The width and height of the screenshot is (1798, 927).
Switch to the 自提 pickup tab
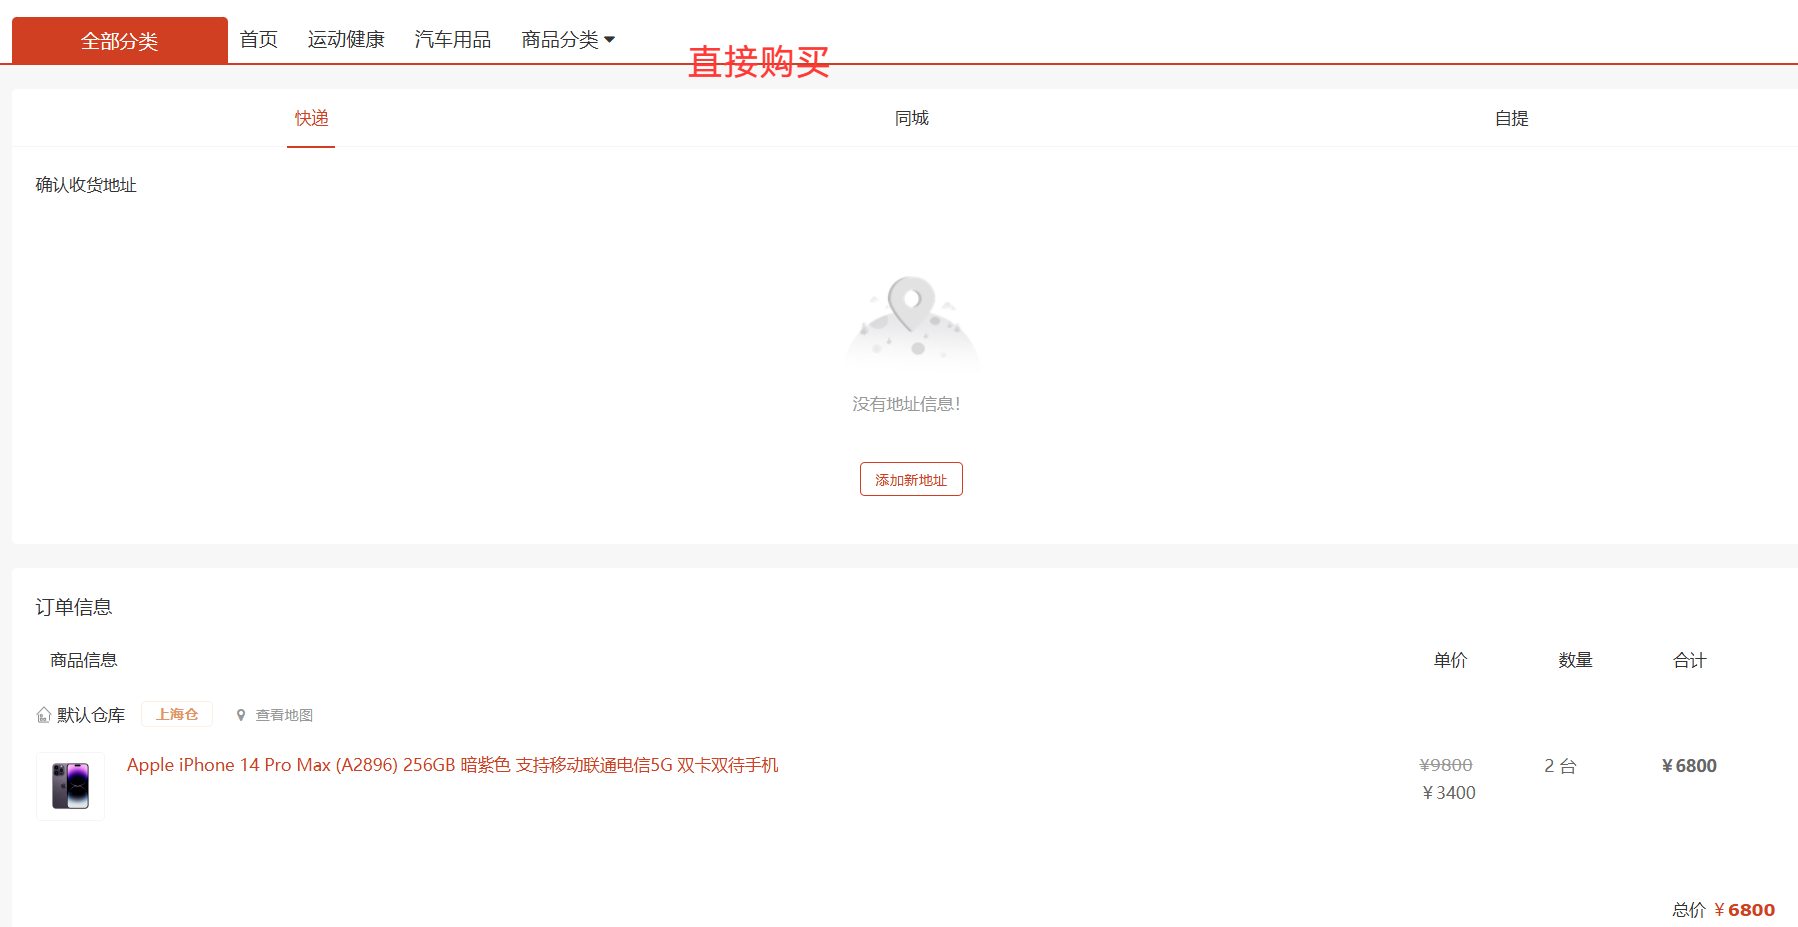point(1511,118)
